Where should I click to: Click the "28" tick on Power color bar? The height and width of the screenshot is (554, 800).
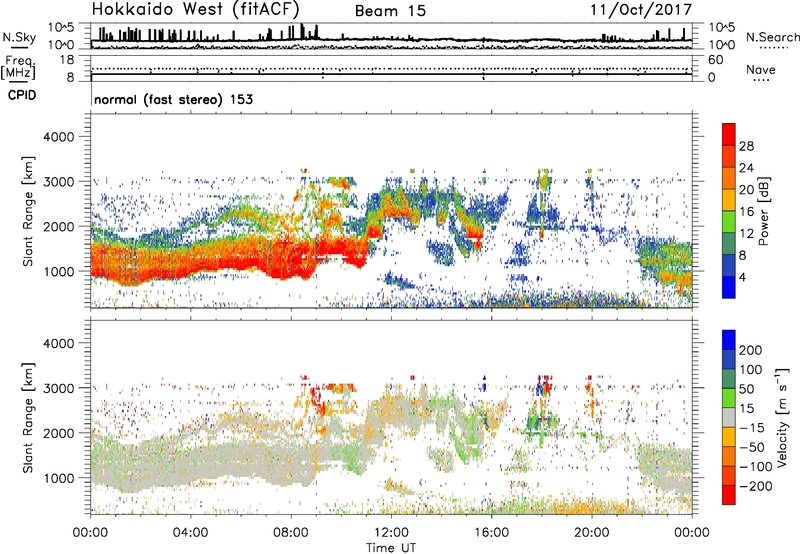[x=746, y=146]
